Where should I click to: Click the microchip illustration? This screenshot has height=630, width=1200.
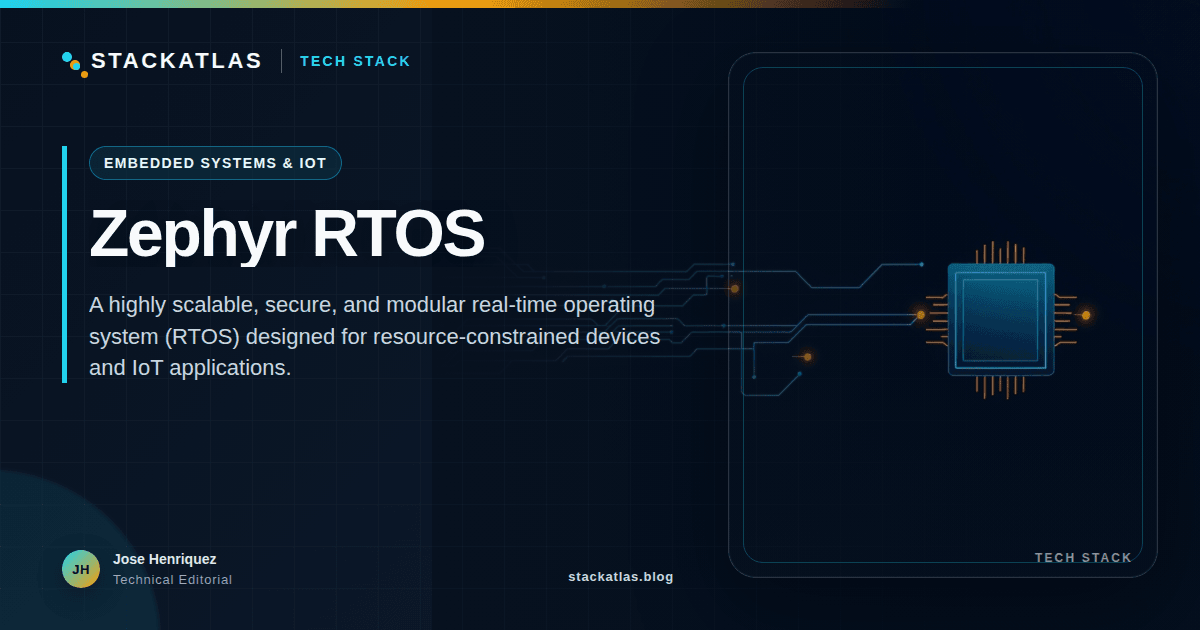[1001, 320]
